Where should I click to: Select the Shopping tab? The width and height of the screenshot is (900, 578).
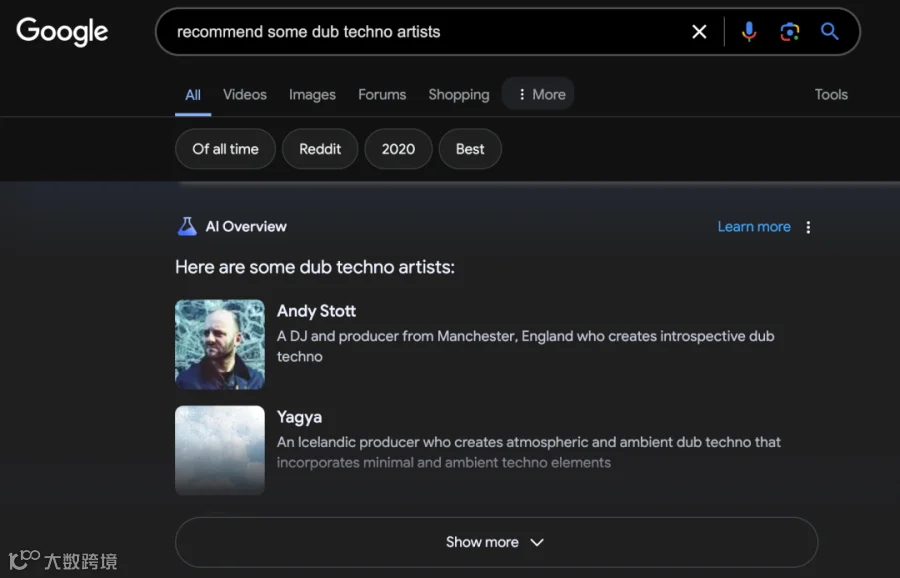pyautogui.click(x=459, y=95)
